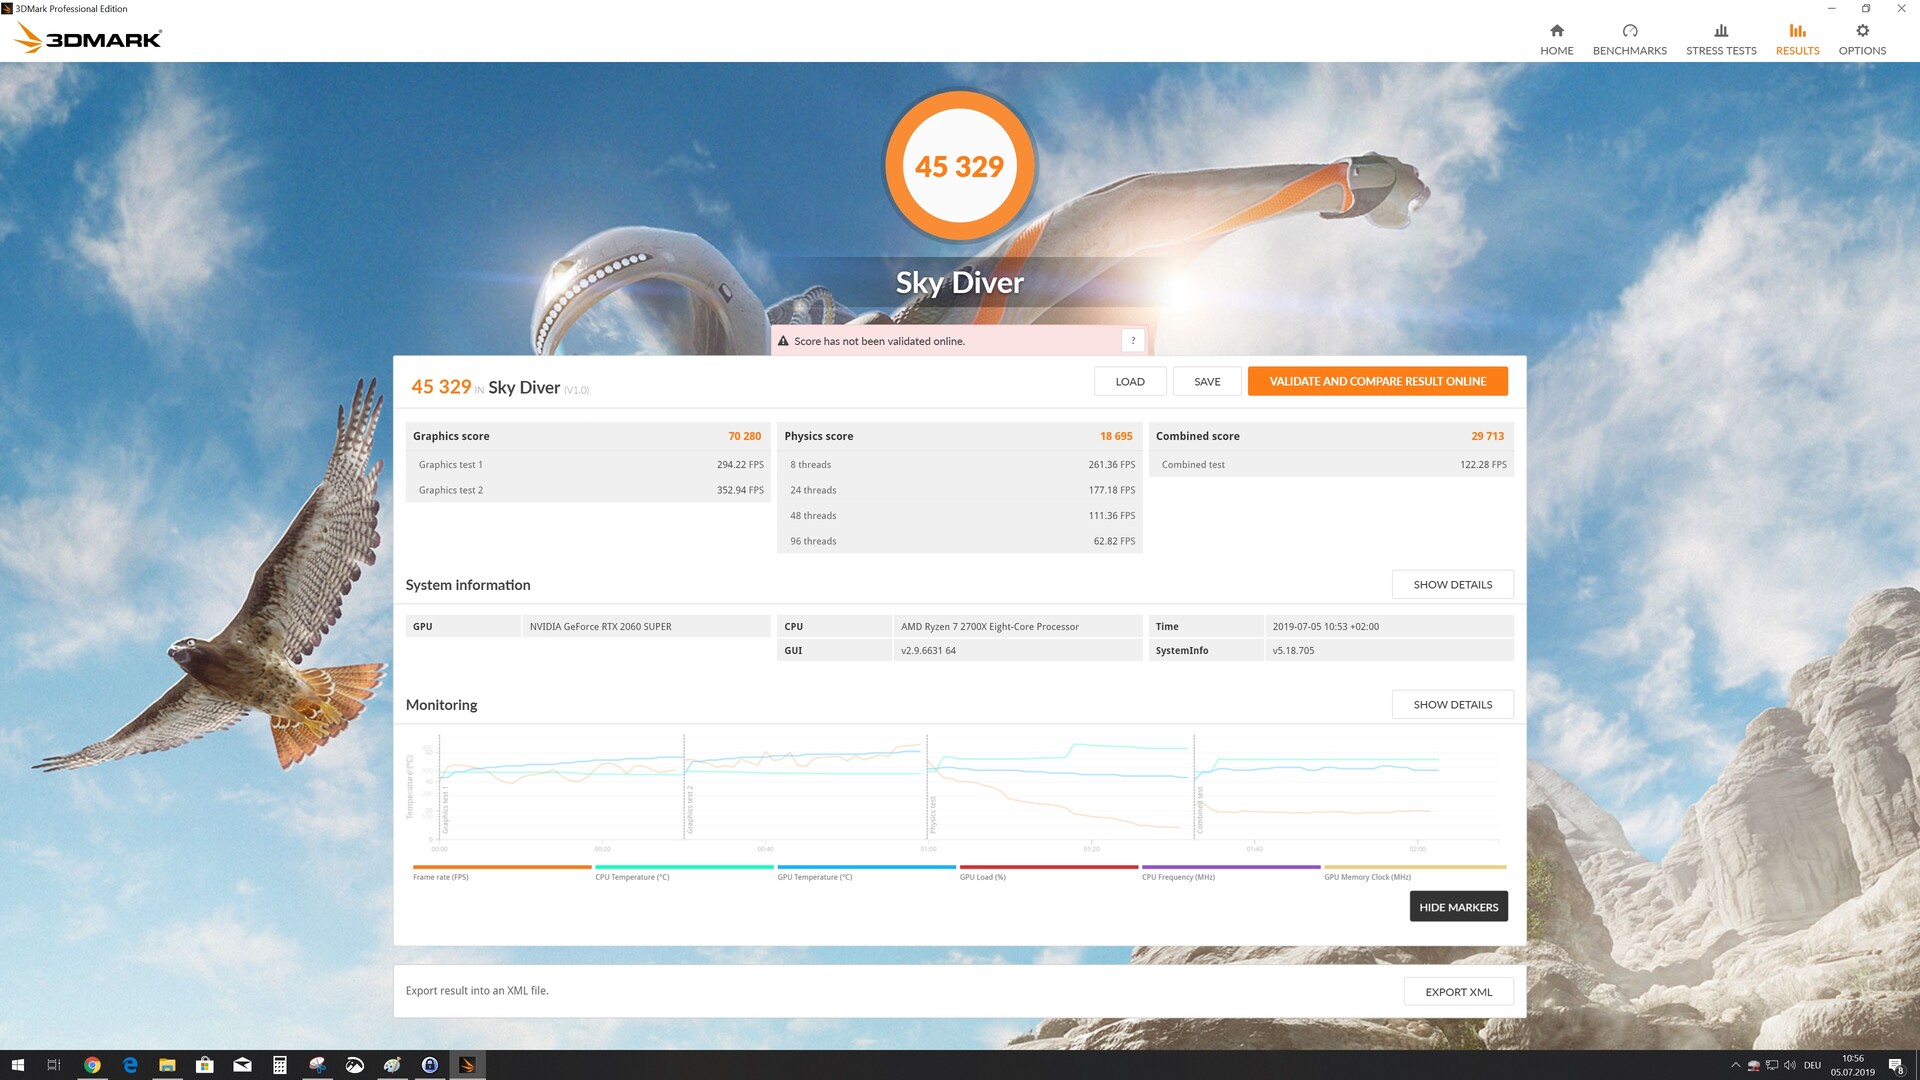Show details for Monitoring section
Viewport: 1920px width, 1080px height.
coord(1451,705)
